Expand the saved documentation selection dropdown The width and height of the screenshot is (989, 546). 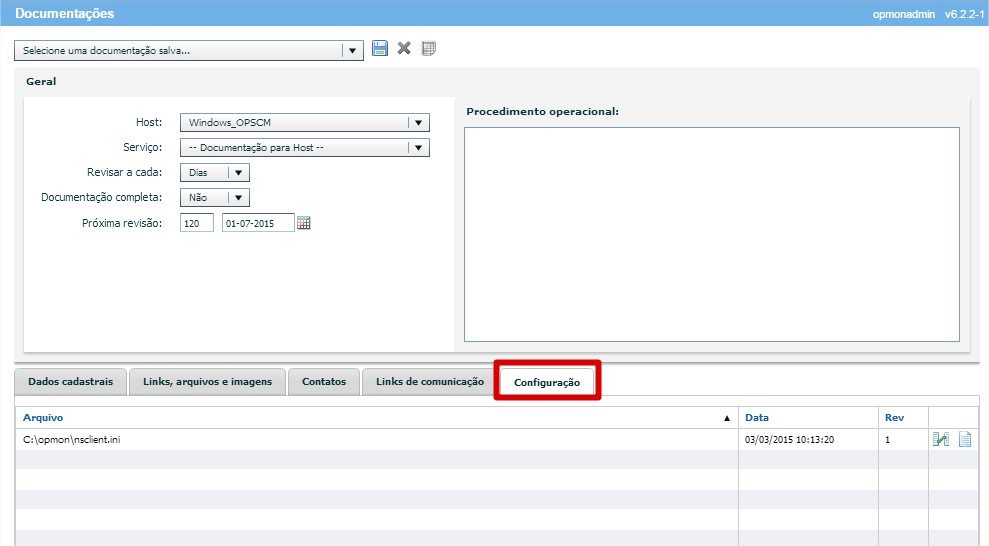click(352, 51)
